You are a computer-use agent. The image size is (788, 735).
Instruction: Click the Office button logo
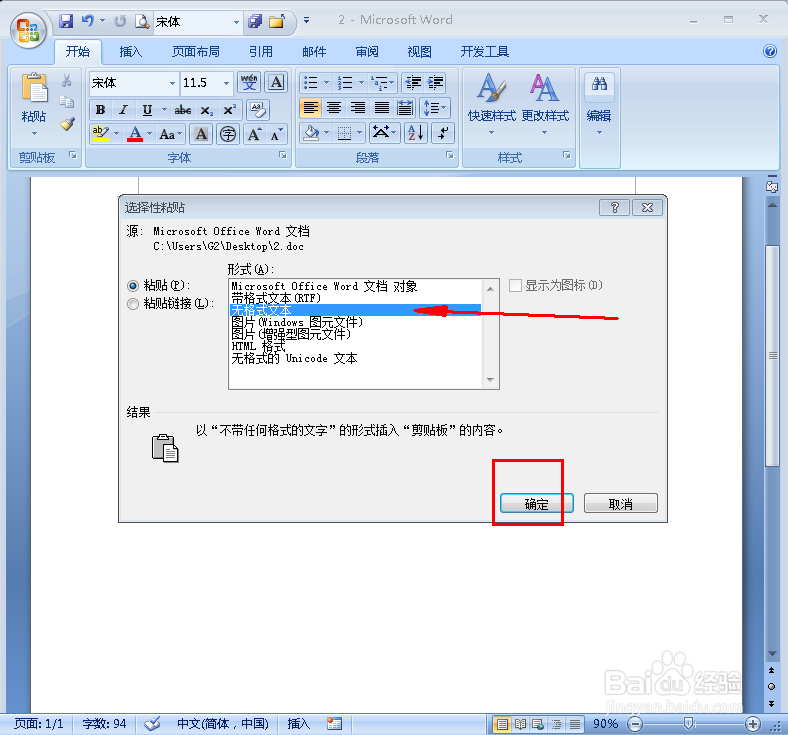coord(28,30)
